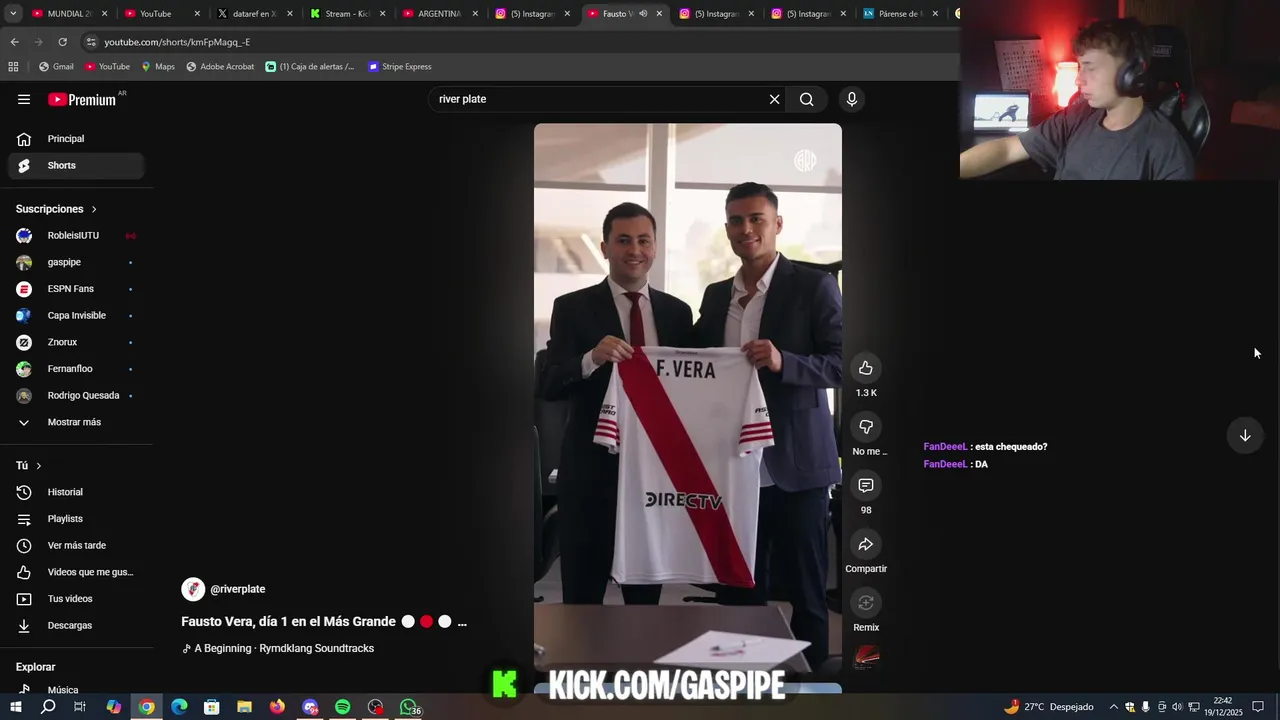
Task: Open the Chrome apps grid shortcut
Action: click(x=13, y=67)
